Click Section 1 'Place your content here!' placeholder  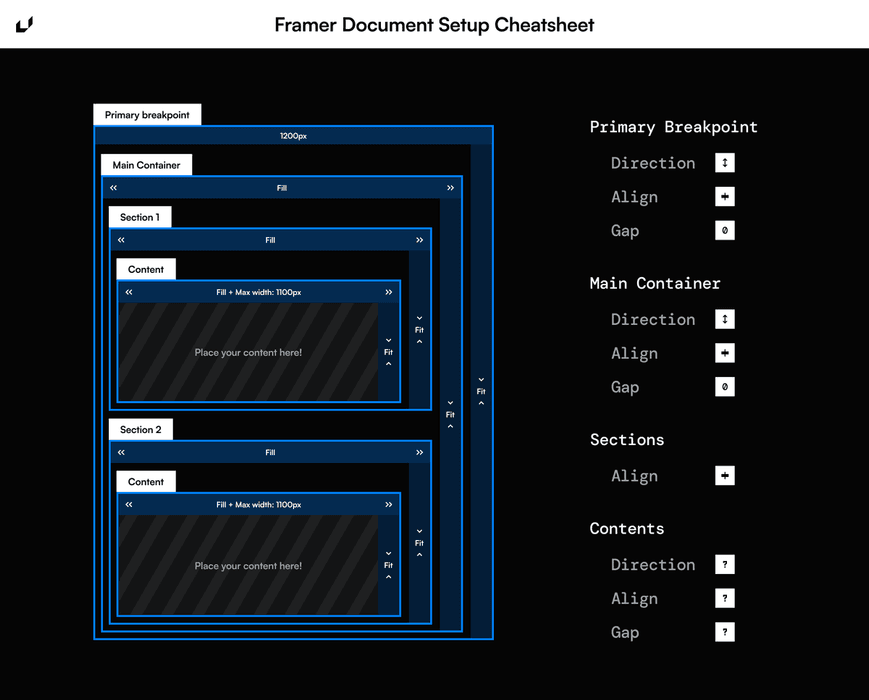pos(248,352)
